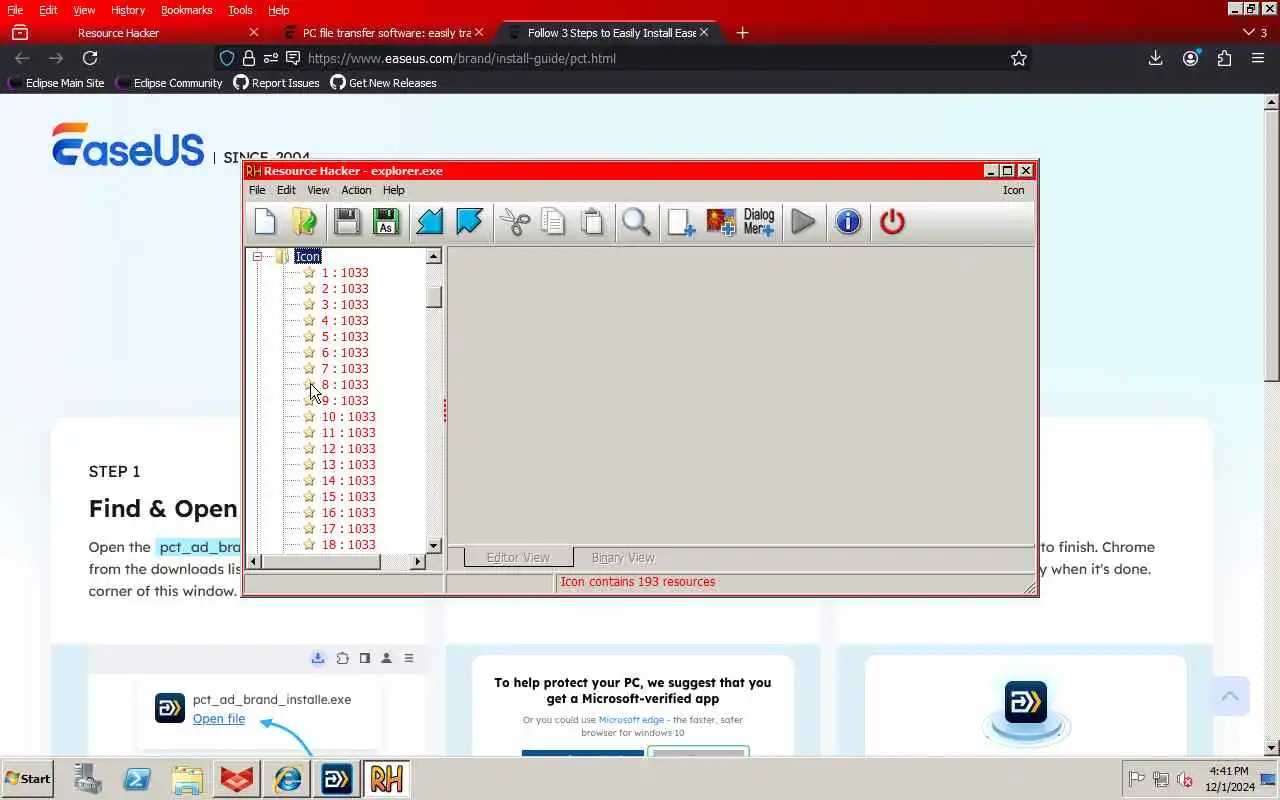Image resolution: width=1280 pixels, height=800 pixels.
Task: Open Resource Hacker File menu
Action: 257,190
